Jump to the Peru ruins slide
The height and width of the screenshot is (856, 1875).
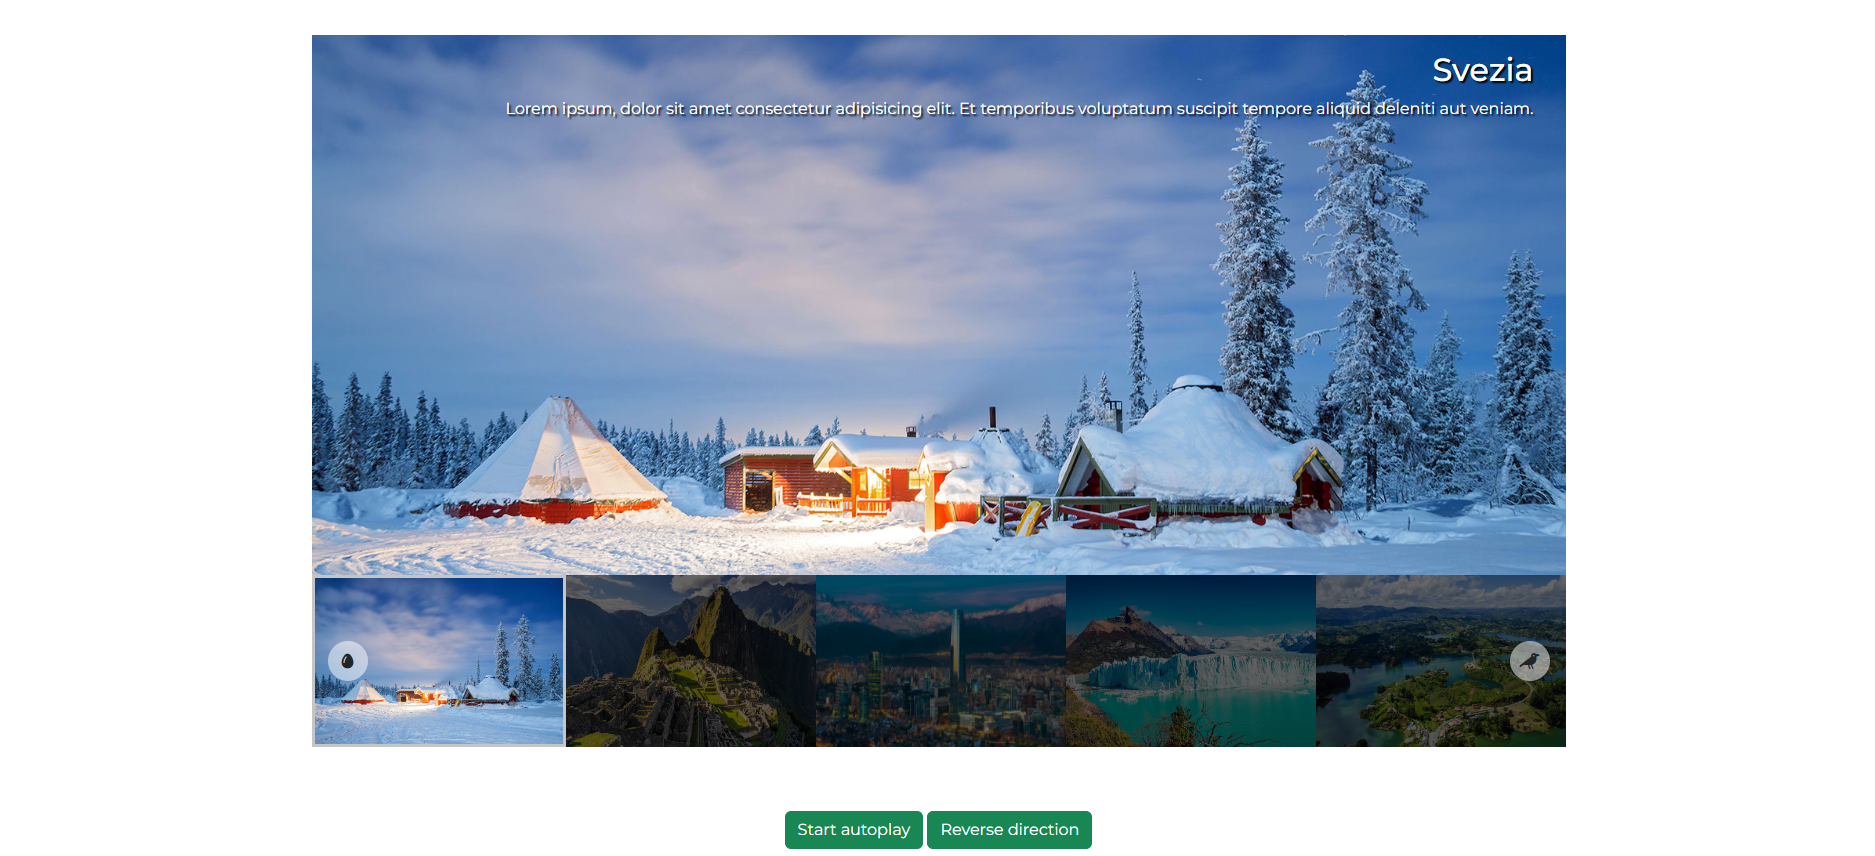691,661
